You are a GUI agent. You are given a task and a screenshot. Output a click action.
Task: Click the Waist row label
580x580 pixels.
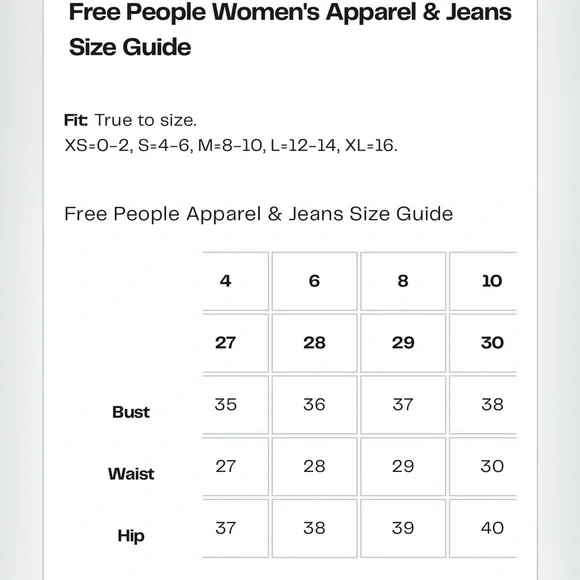(131, 474)
